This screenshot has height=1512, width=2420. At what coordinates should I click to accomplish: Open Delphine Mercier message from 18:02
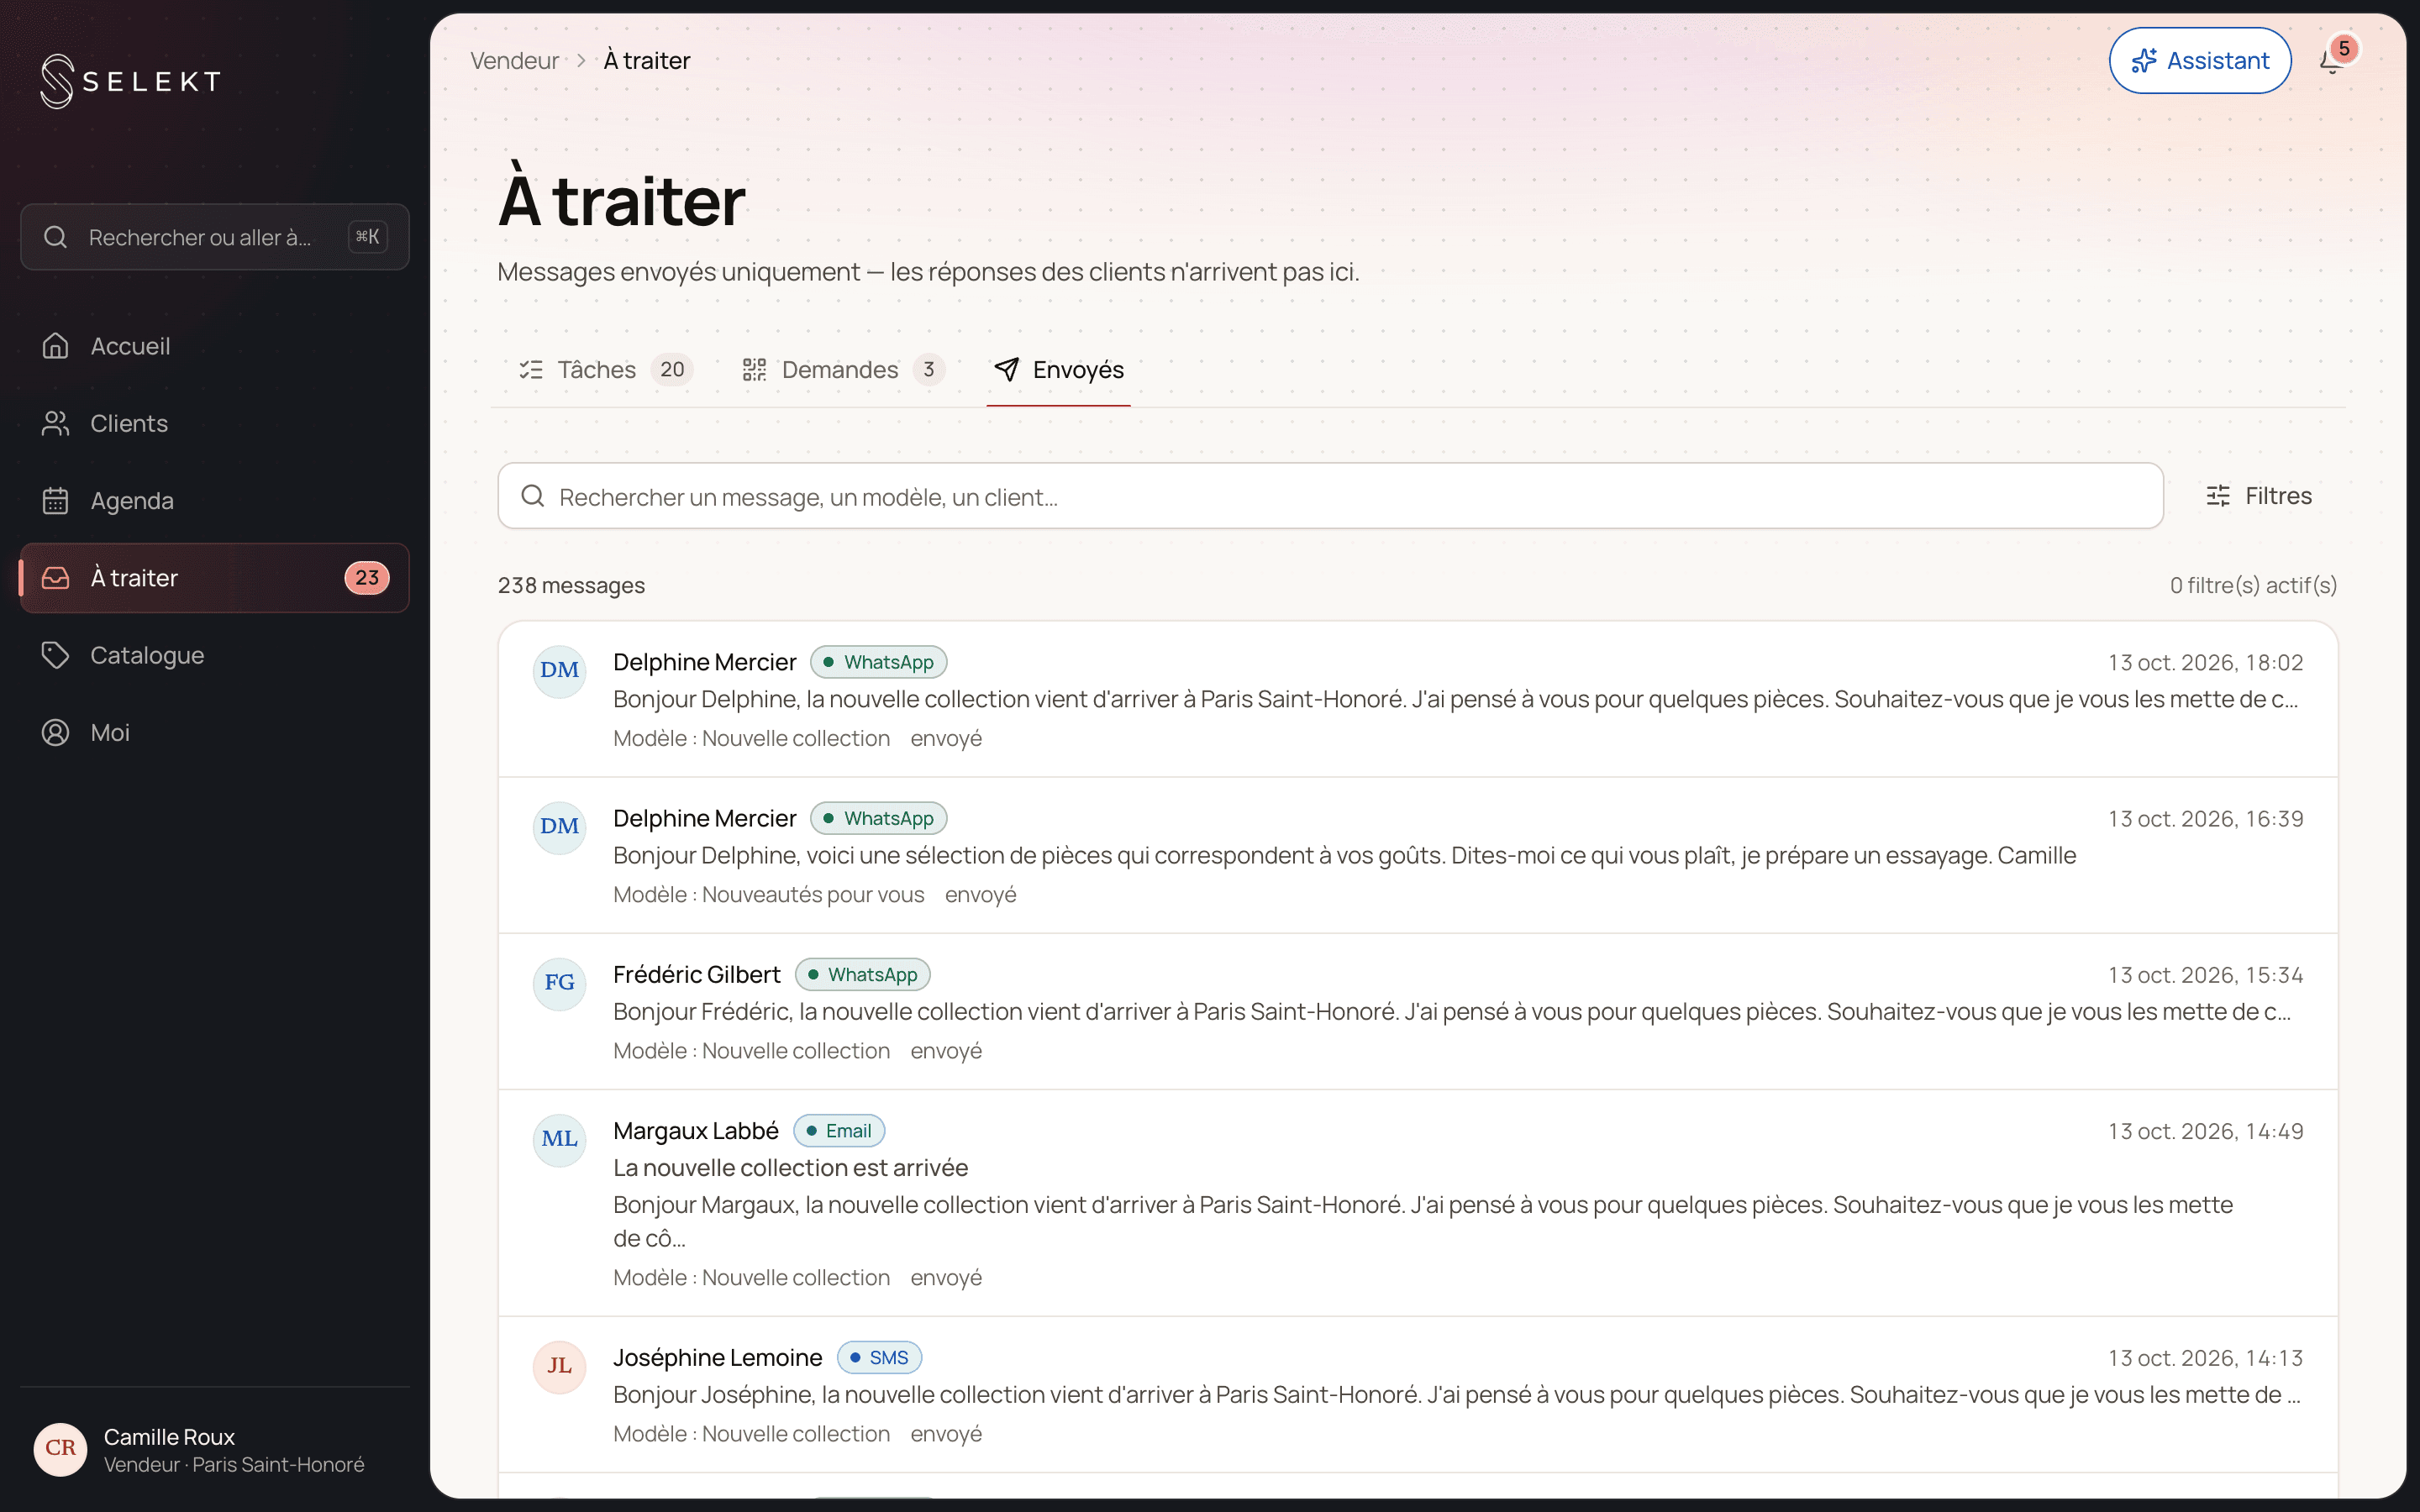click(x=1418, y=699)
